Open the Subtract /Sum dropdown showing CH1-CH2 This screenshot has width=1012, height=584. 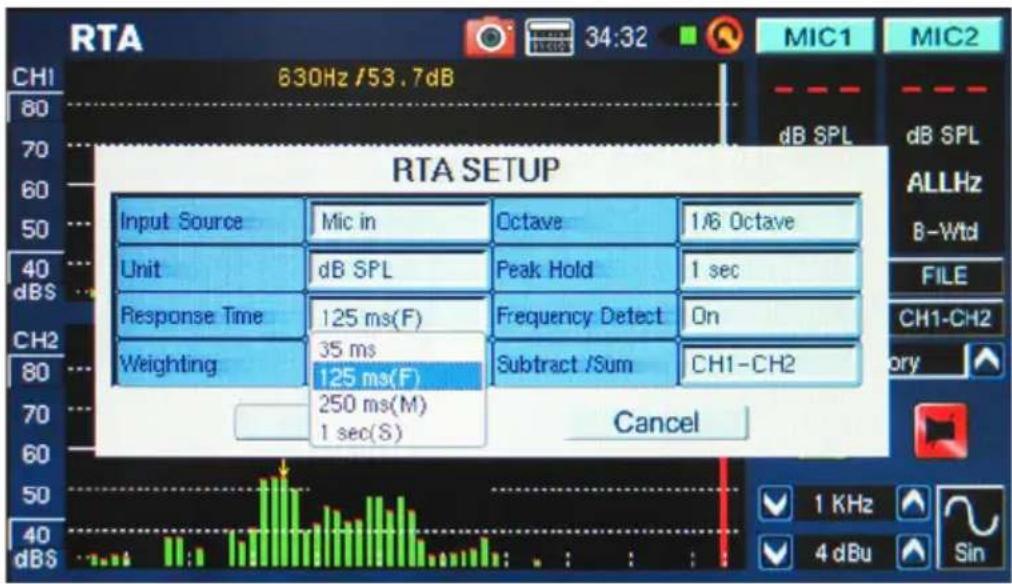[x=769, y=365]
